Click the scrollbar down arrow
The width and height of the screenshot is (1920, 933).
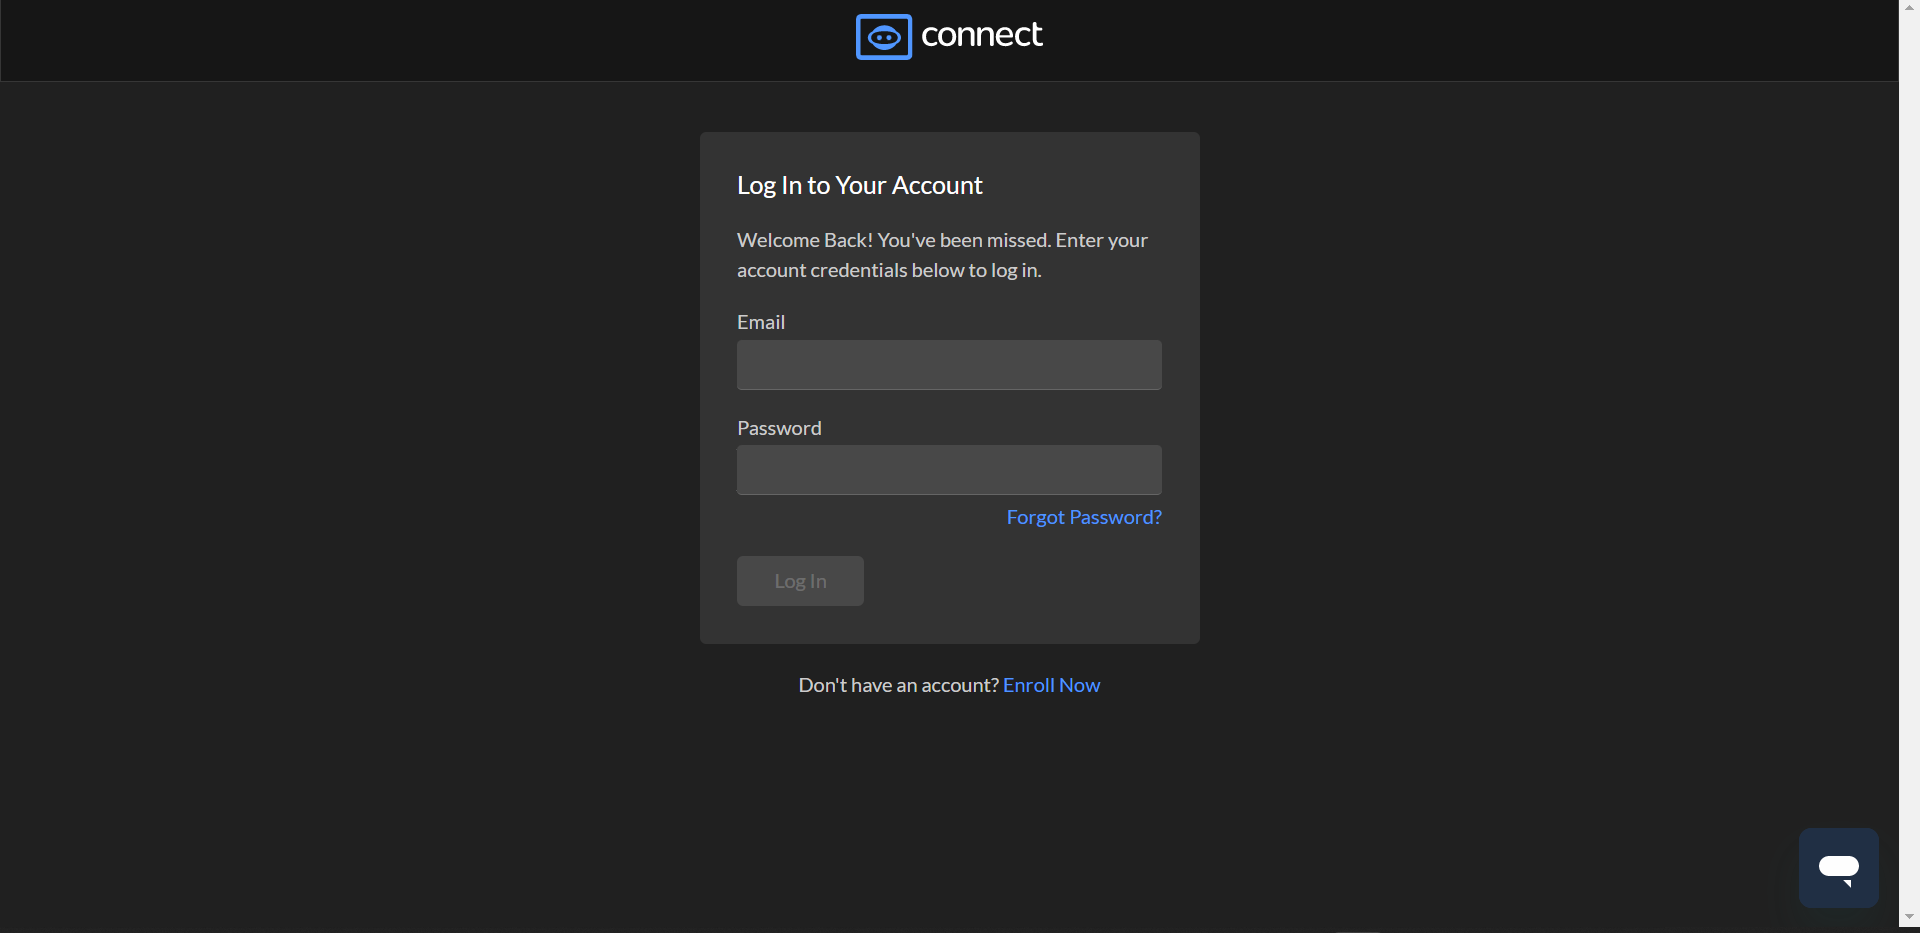coord(1909,917)
